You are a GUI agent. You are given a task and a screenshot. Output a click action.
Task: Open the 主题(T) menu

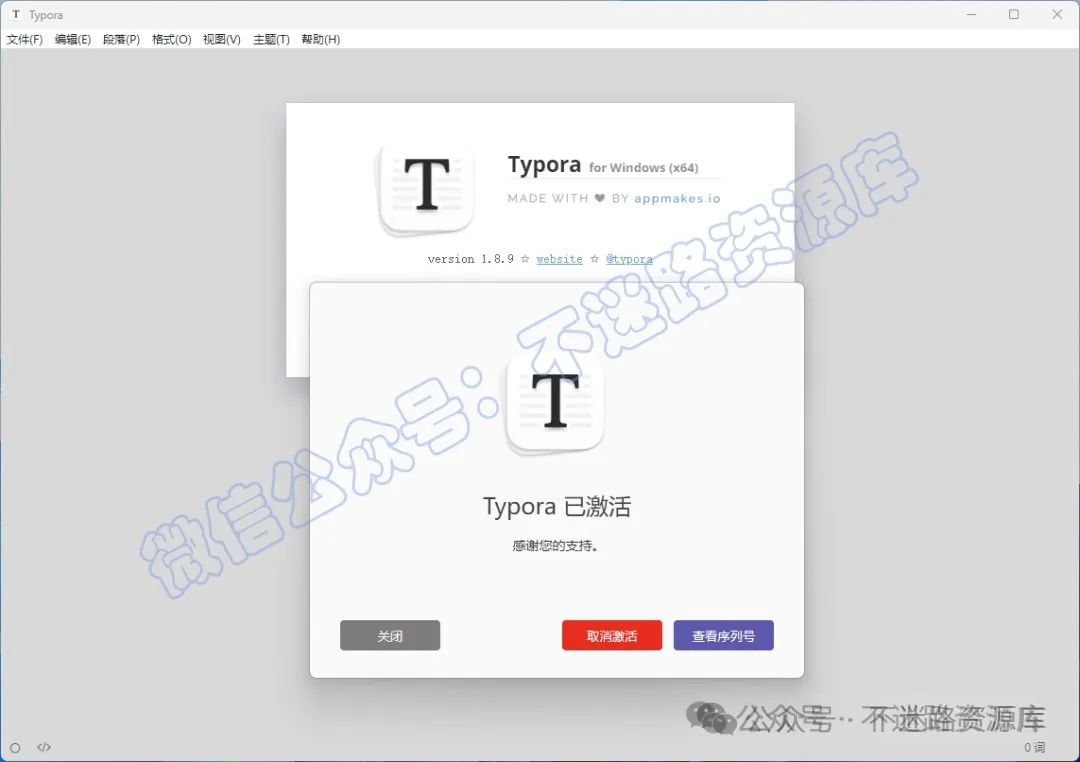click(x=271, y=39)
